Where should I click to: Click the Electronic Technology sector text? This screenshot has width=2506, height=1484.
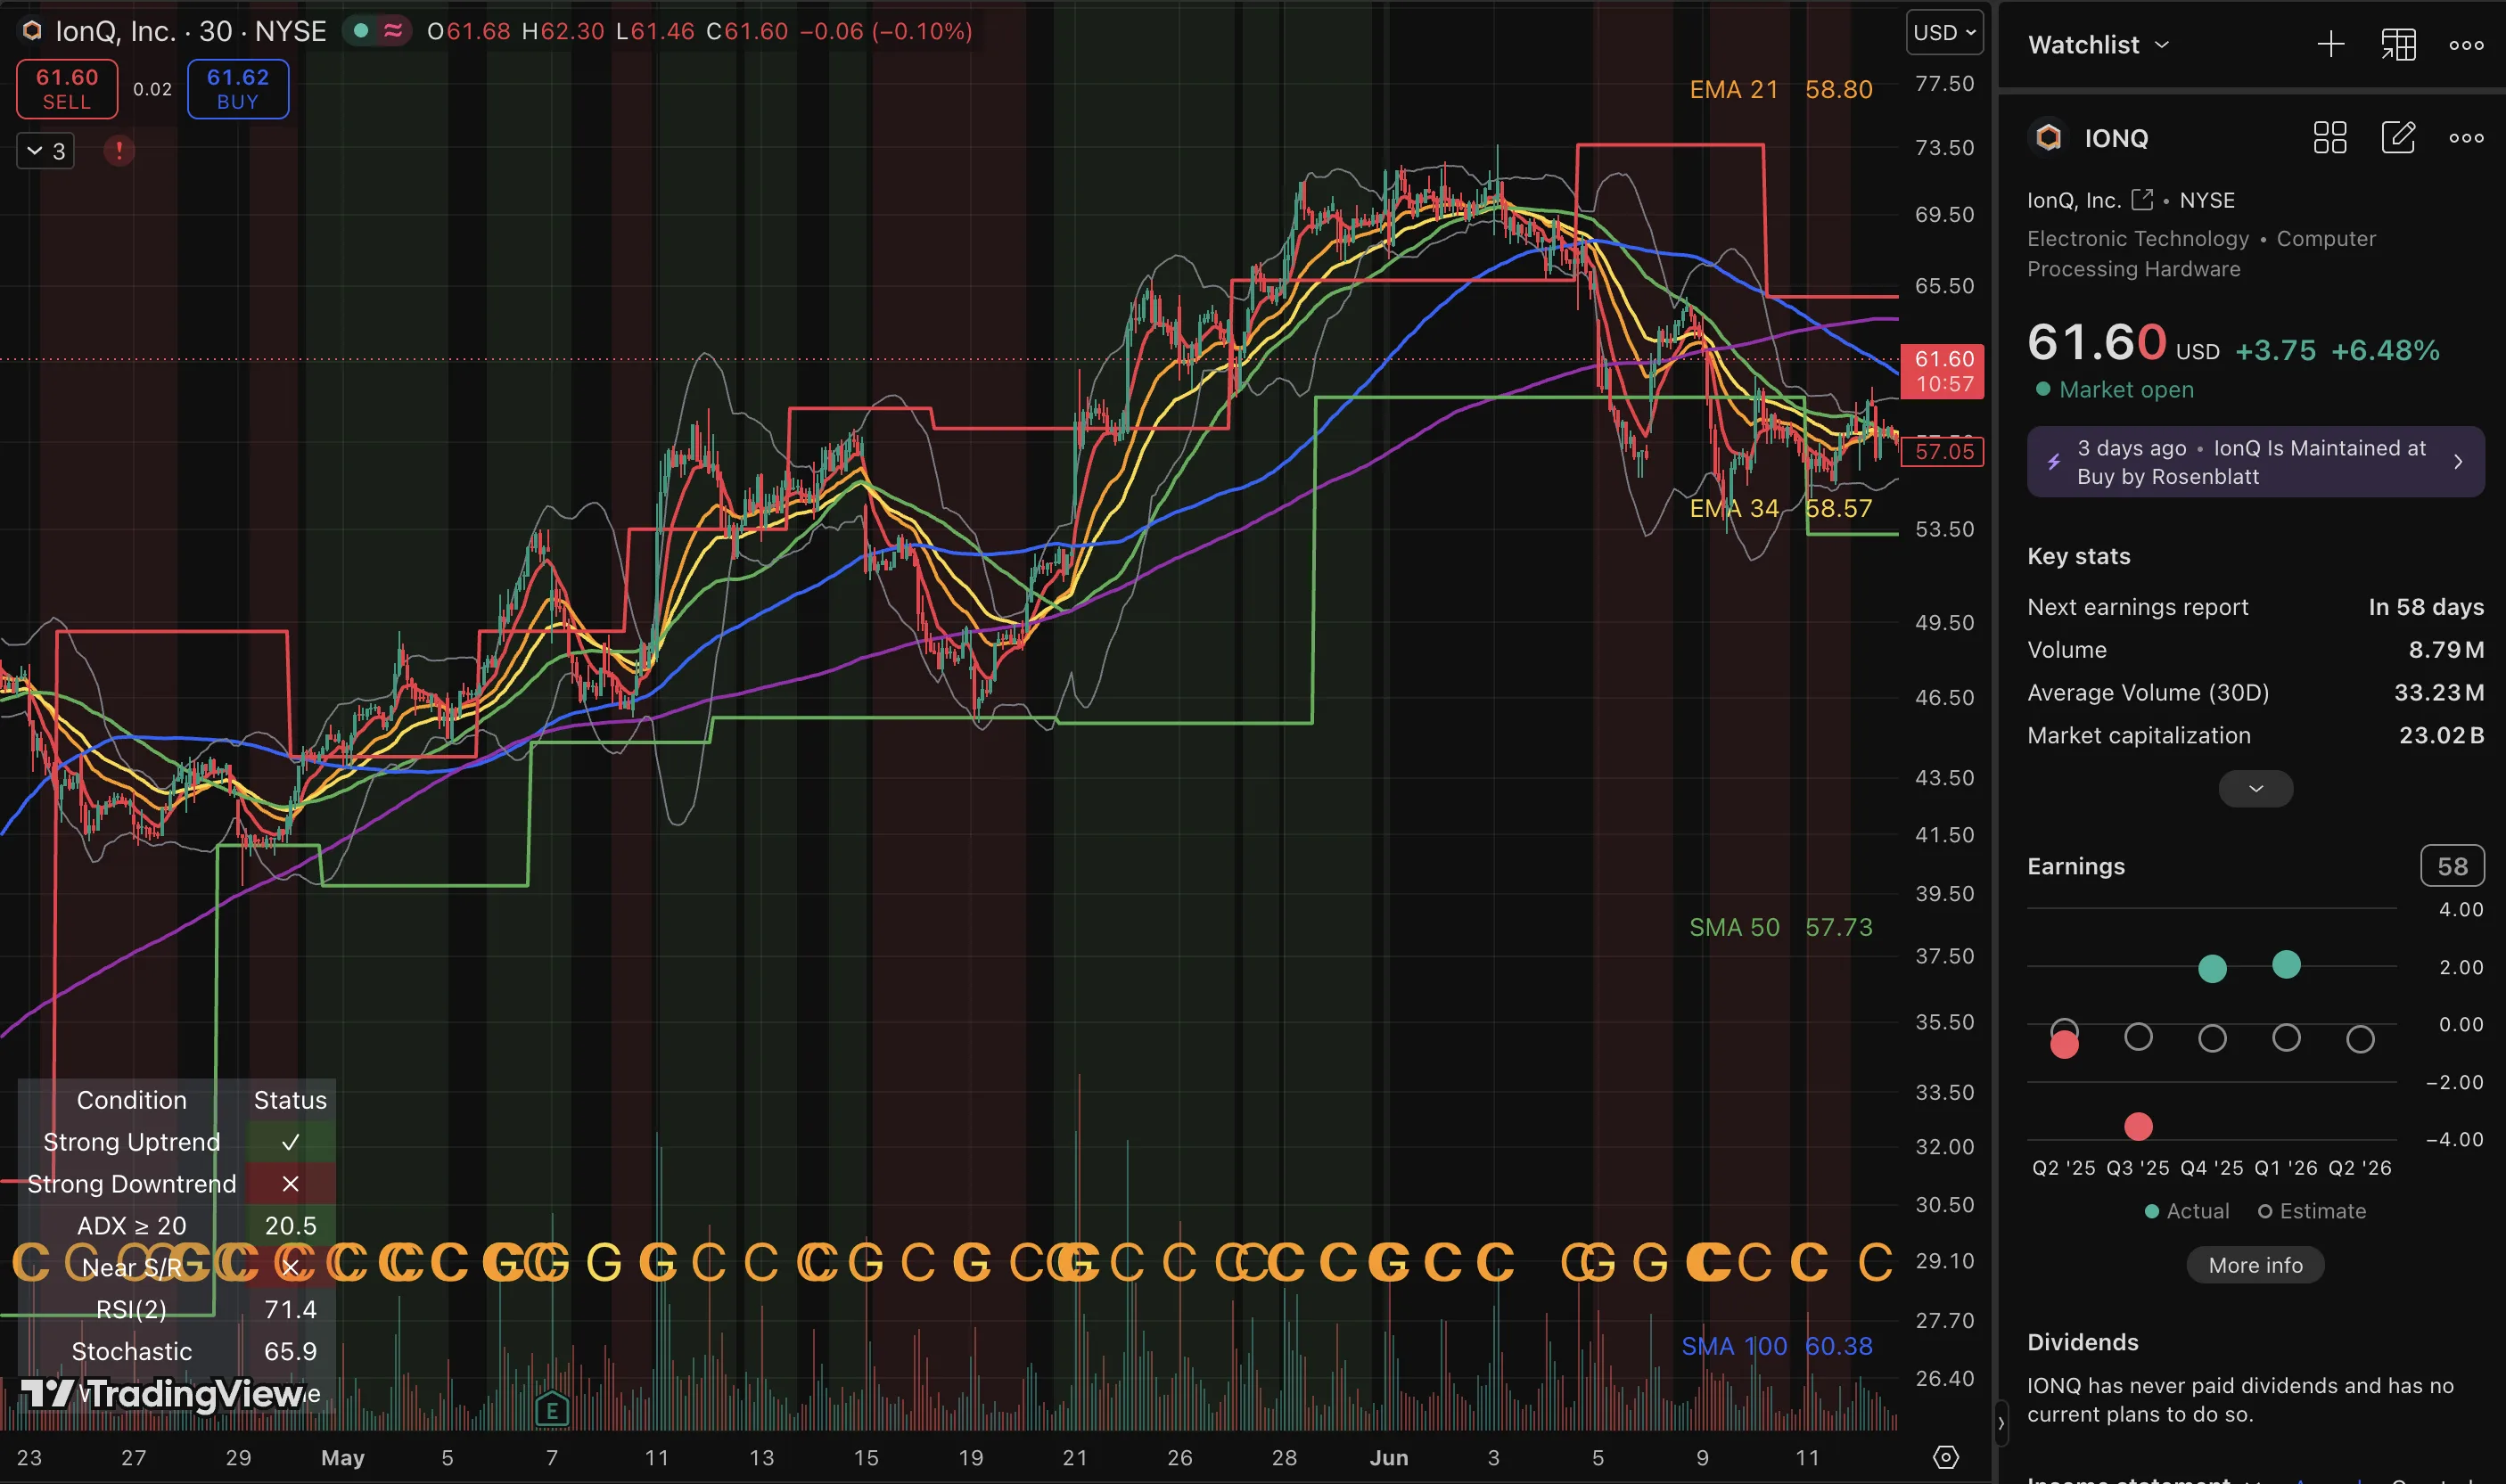click(x=2137, y=239)
